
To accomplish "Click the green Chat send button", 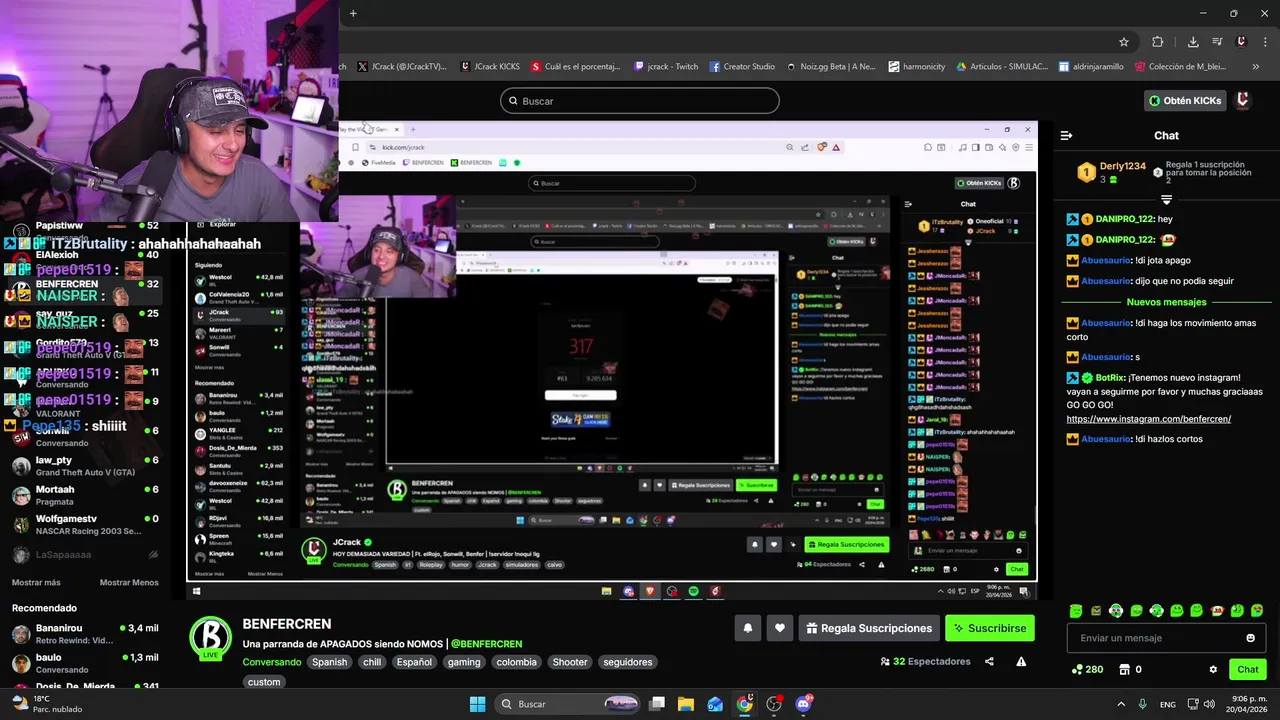I will tap(1248, 670).
